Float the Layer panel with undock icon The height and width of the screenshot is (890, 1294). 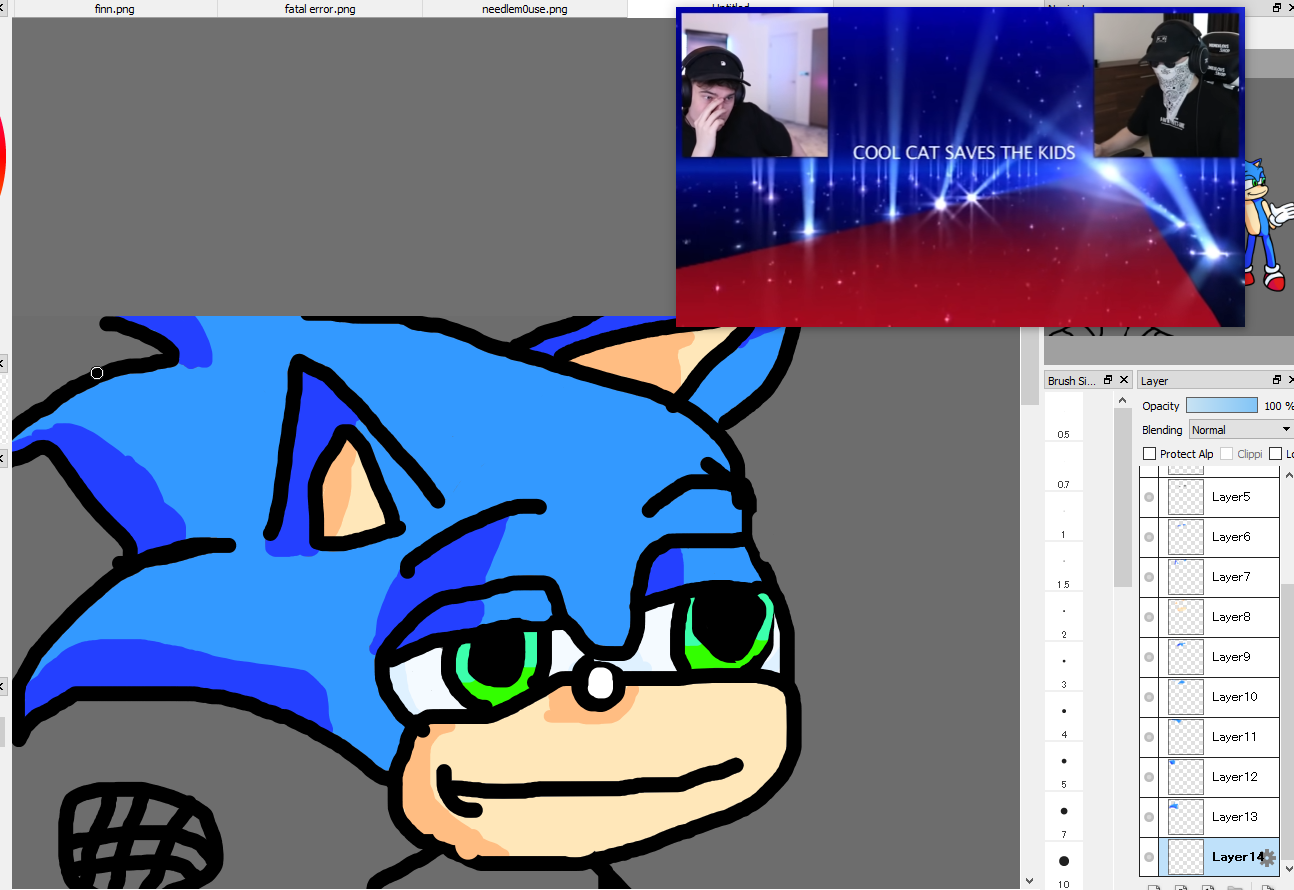(x=1276, y=380)
